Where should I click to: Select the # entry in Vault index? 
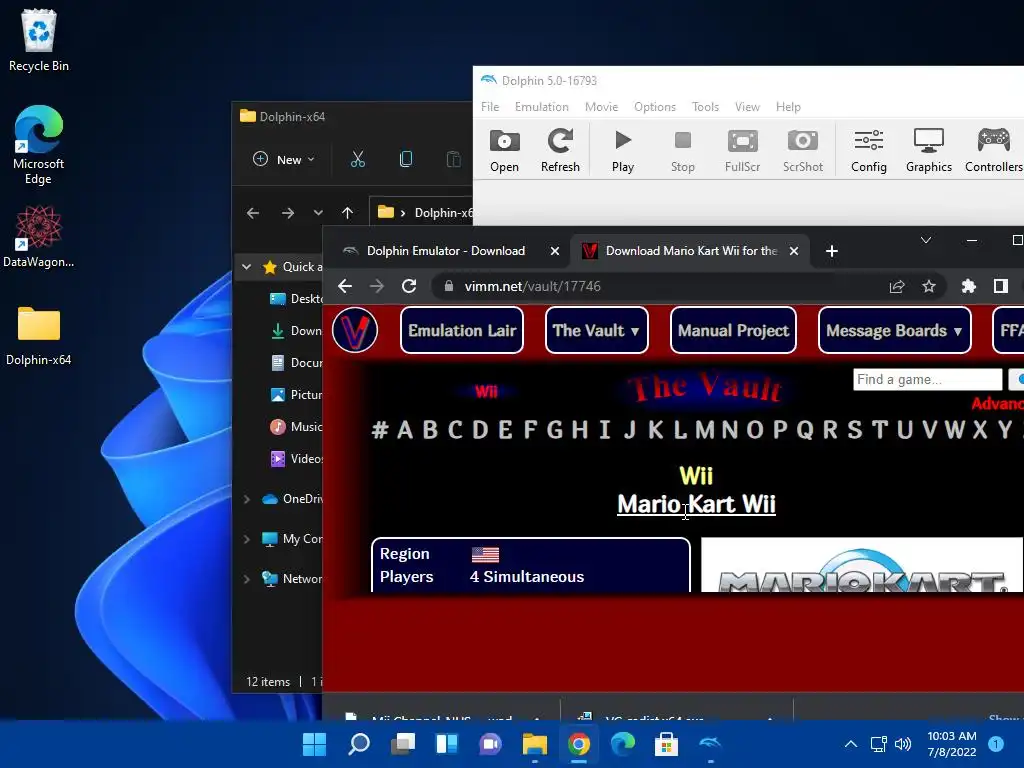point(380,430)
